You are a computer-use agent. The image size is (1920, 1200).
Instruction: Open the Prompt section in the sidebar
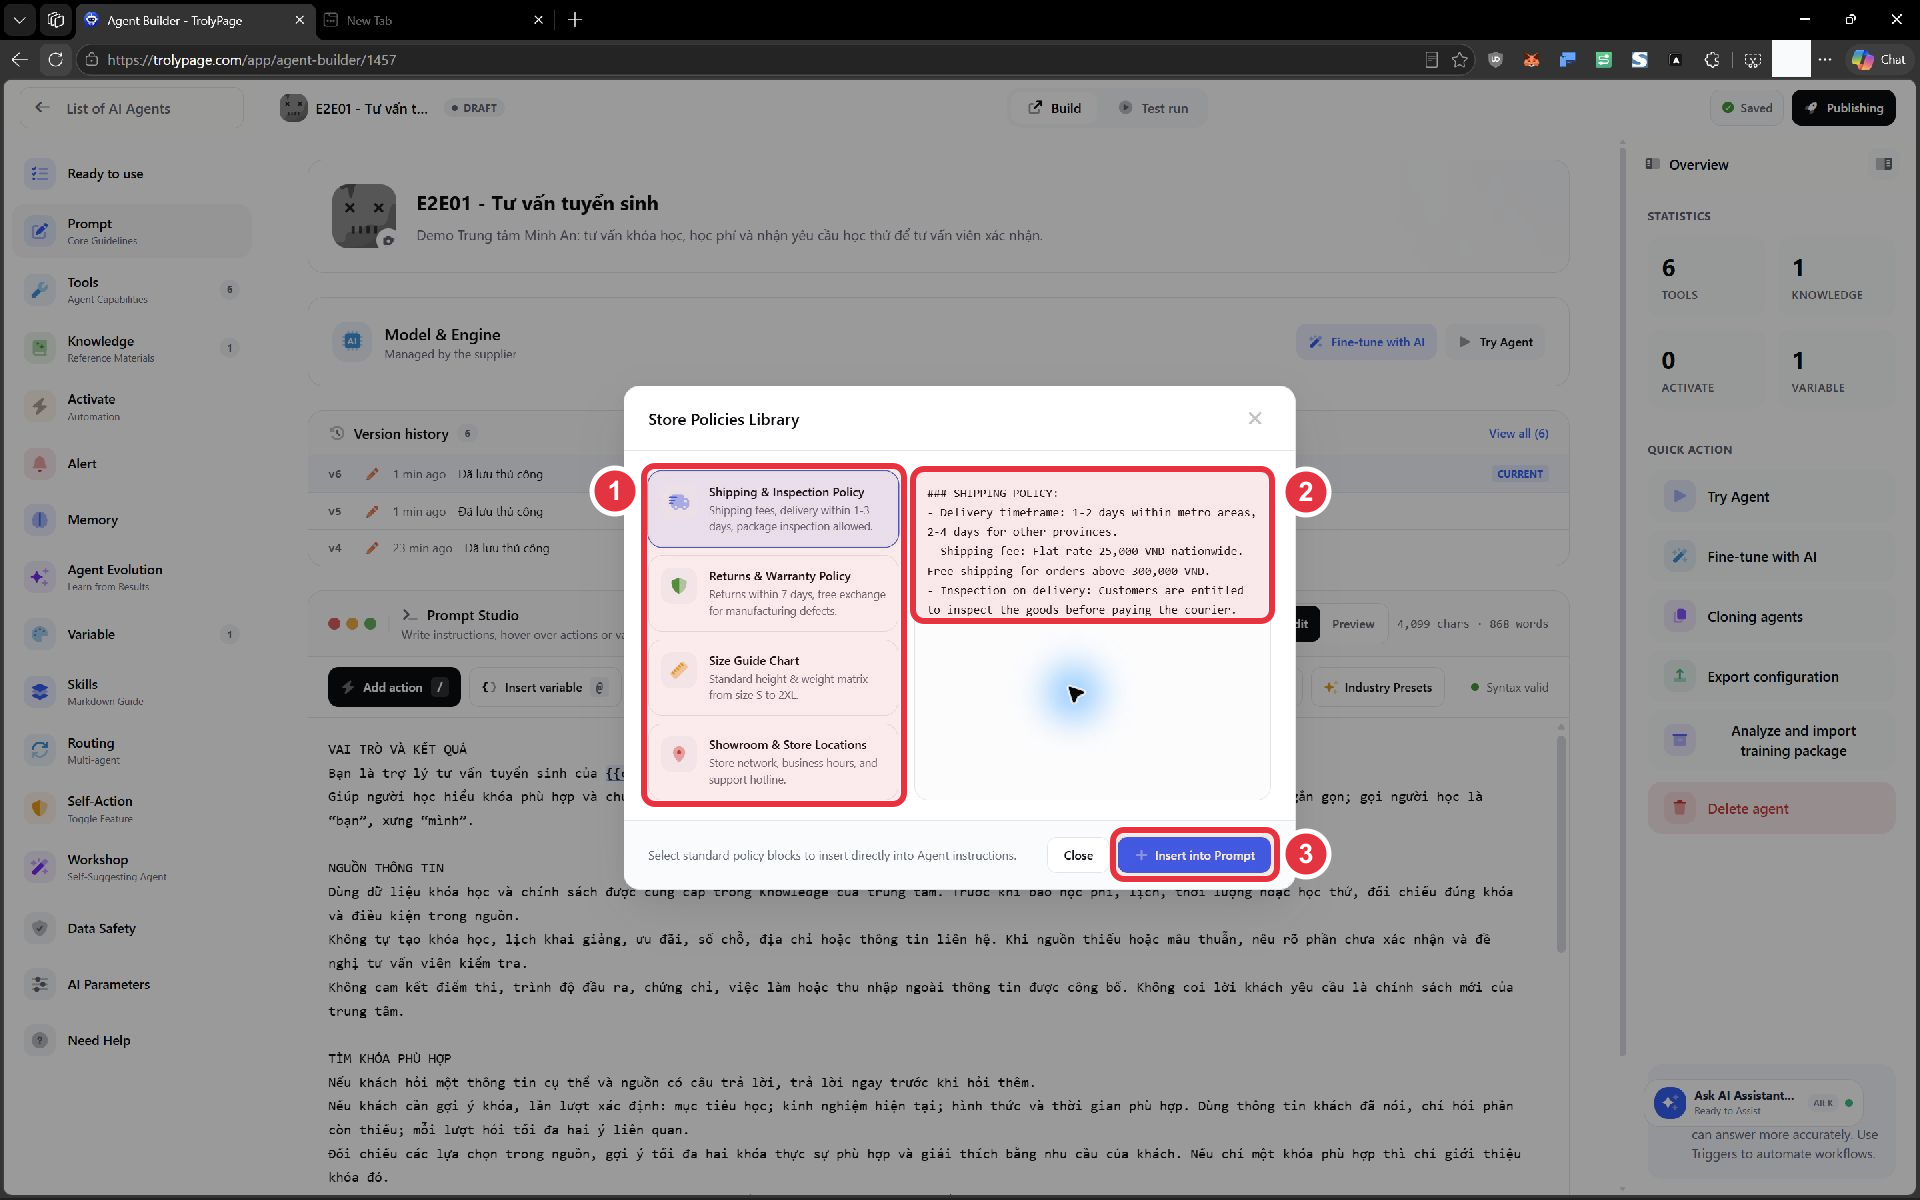click(132, 231)
